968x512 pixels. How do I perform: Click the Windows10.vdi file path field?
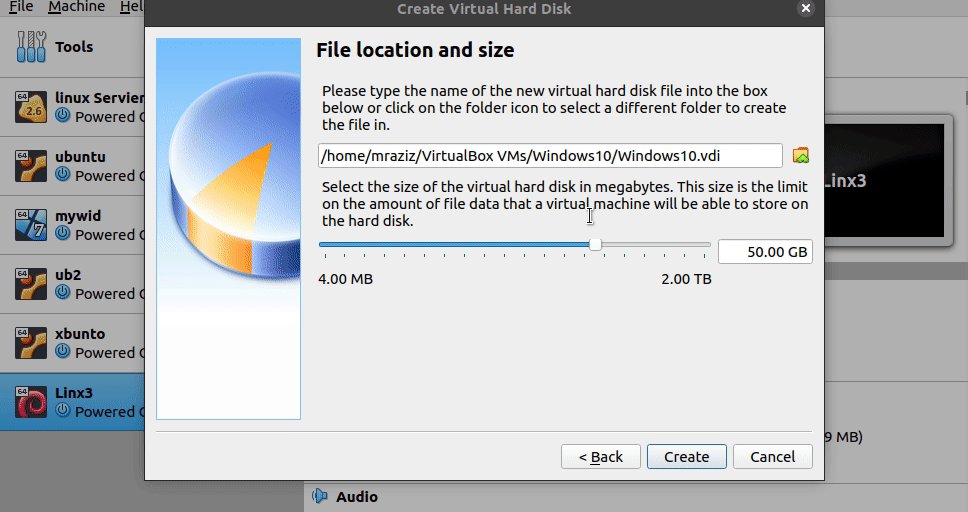[x=550, y=156]
